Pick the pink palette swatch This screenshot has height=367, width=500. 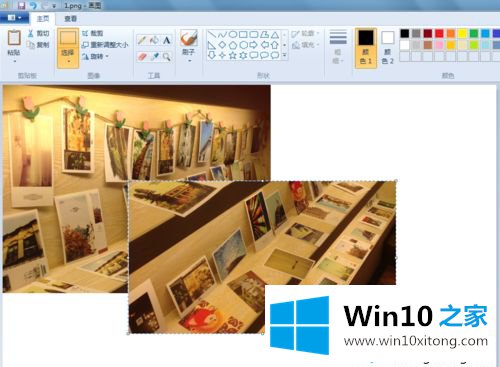pyautogui.click(x=439, y=45)
